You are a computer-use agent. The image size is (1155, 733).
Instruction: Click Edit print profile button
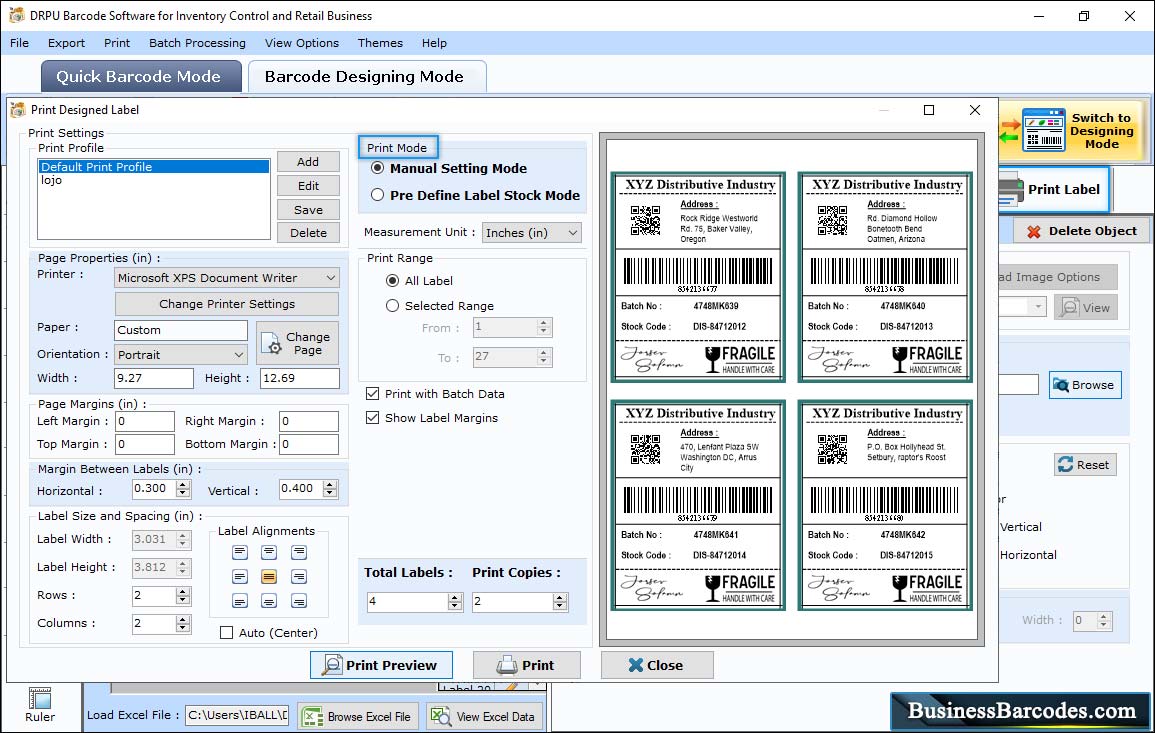[x=308, y=186]
